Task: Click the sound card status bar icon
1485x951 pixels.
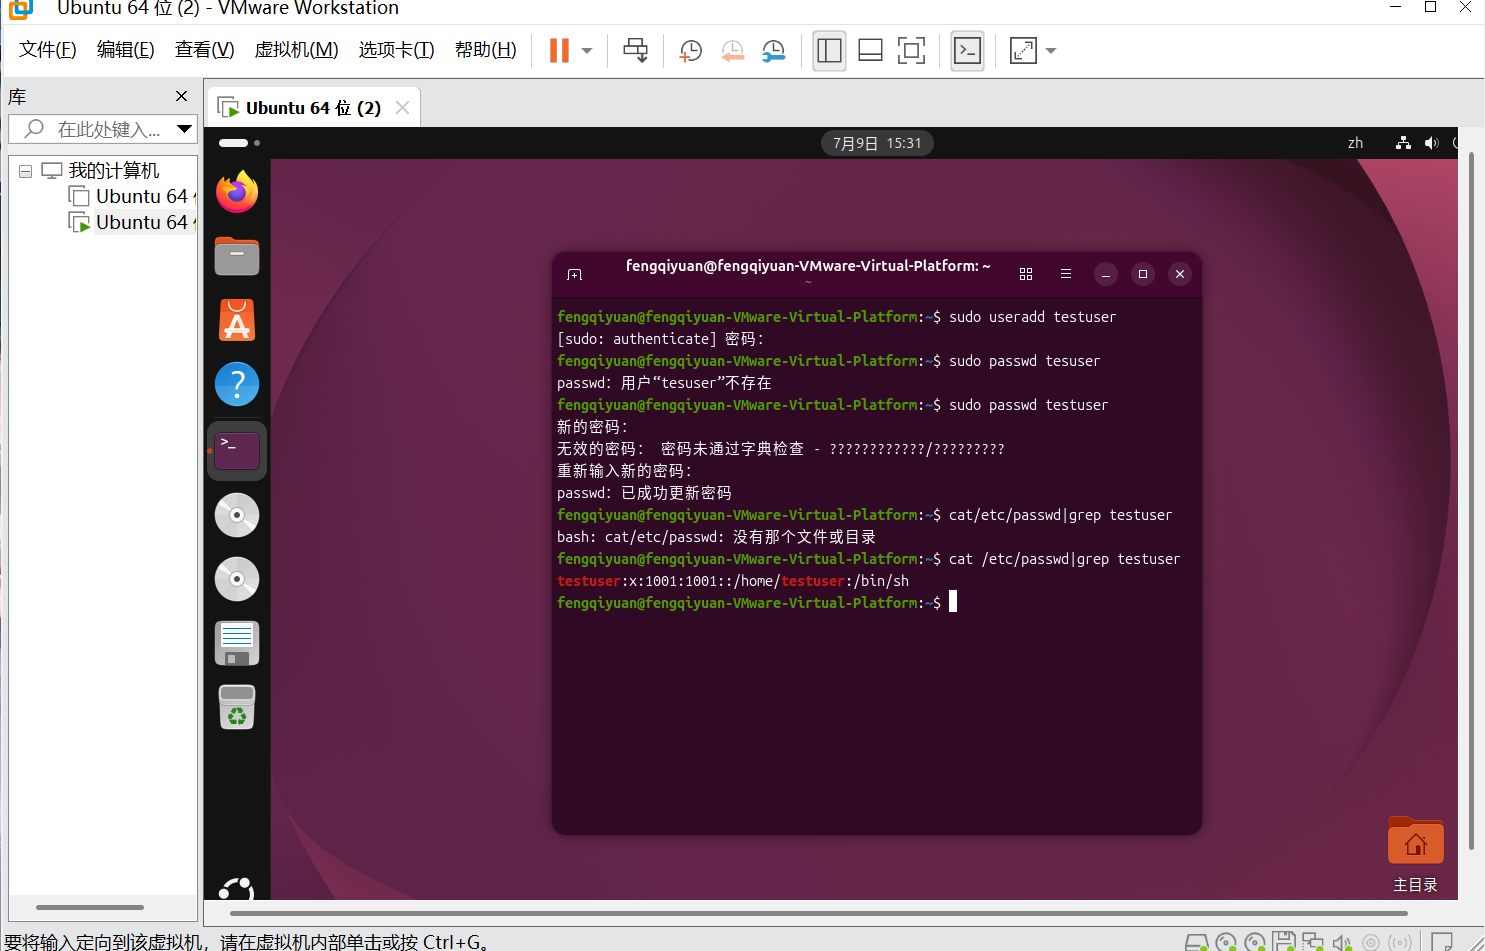Action: [1341, 942]
